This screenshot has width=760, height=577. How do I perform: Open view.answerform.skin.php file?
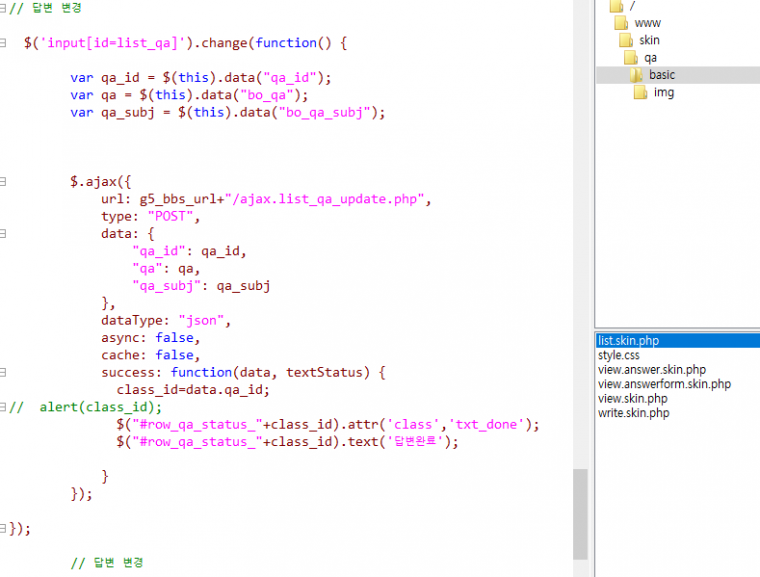(664, 384)
